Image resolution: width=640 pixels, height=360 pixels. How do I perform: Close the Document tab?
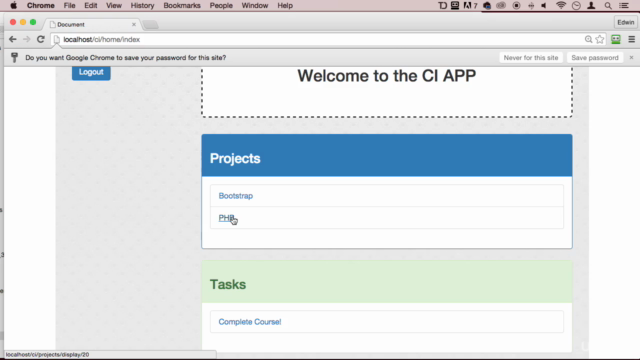[134, 24]
